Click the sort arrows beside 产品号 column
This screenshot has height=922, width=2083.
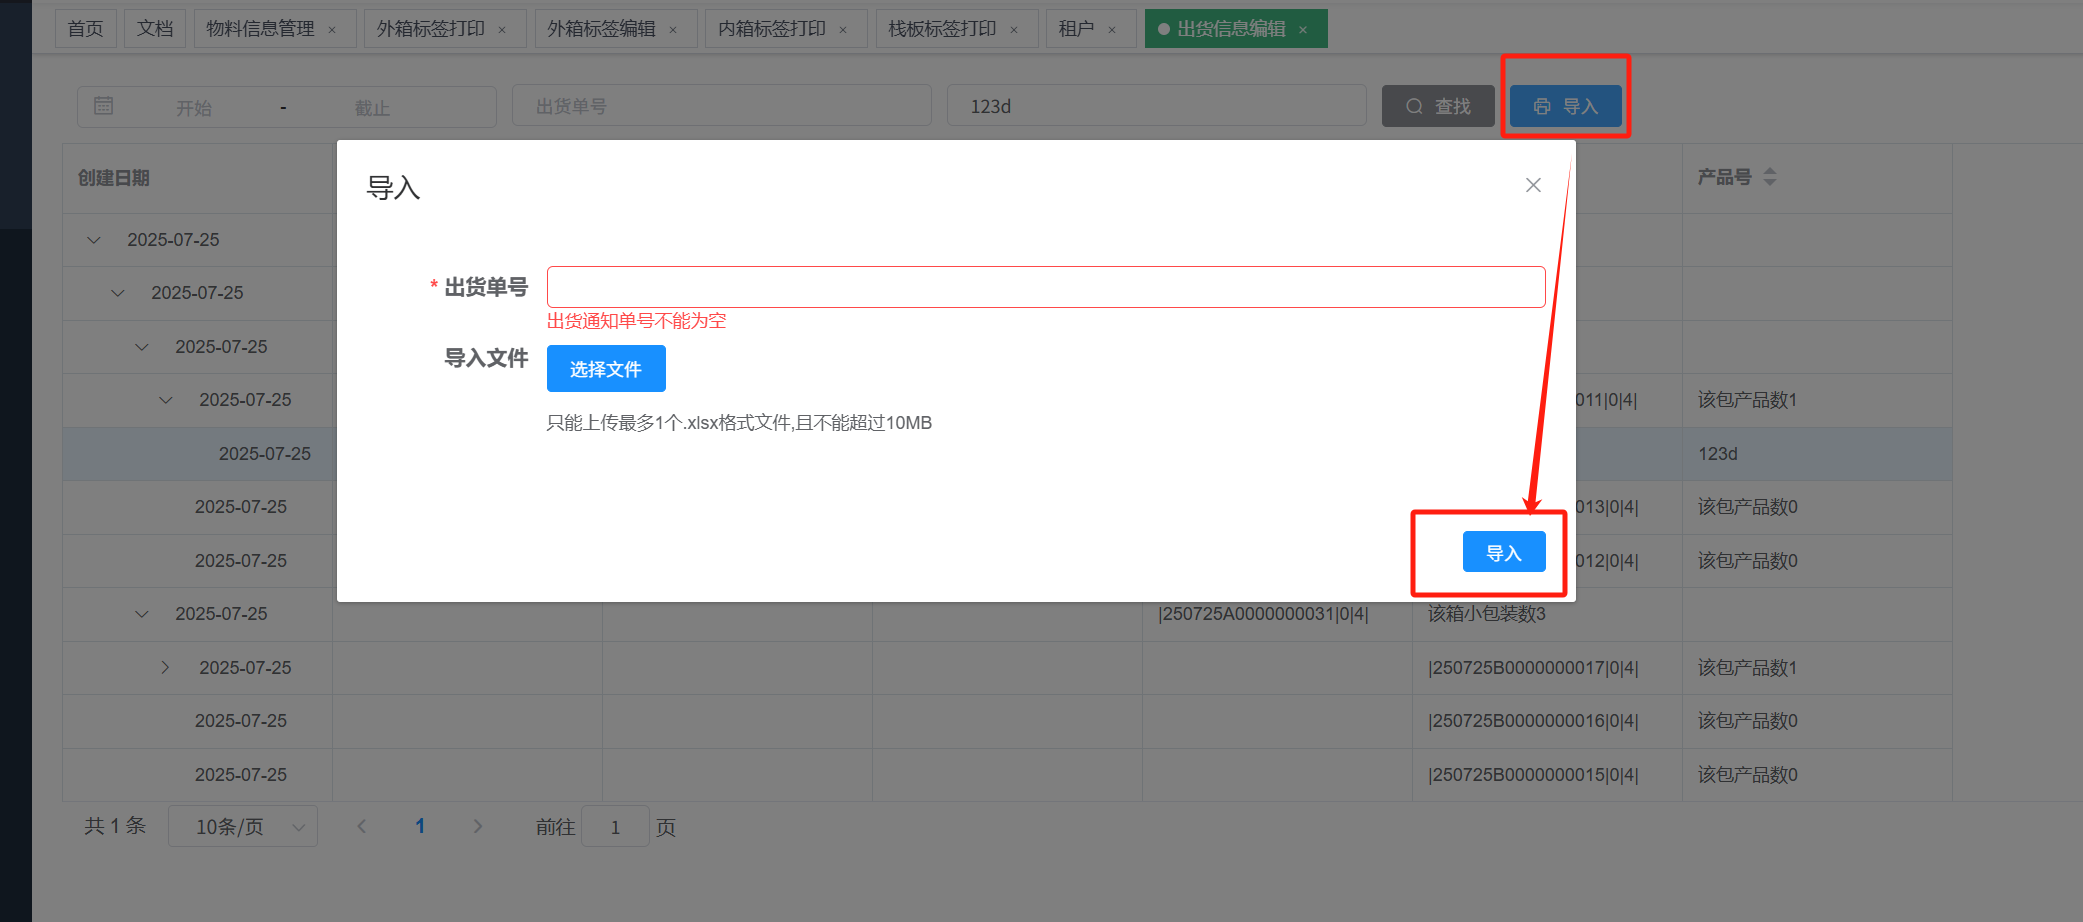click(x=1769, y=177)
